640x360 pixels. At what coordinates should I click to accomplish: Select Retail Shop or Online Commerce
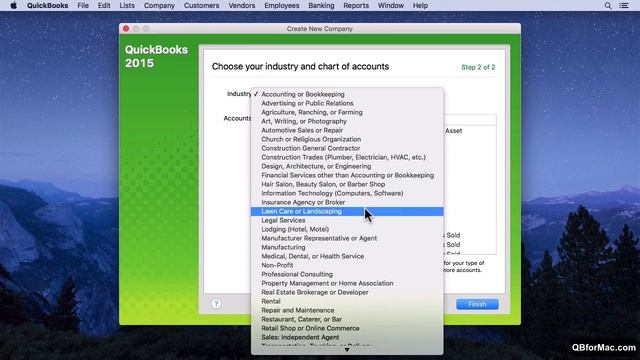click(x=347, y=328)
